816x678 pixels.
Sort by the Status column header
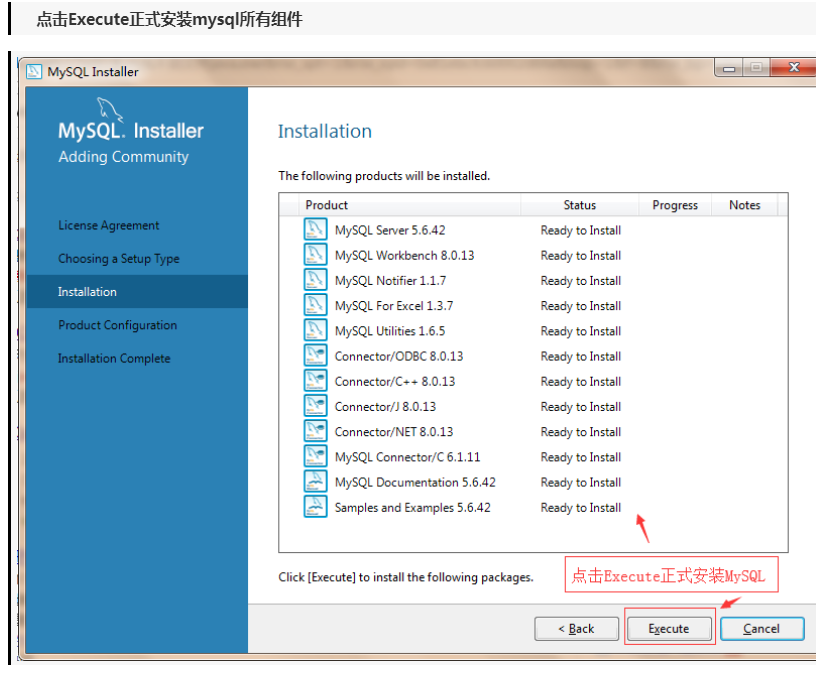580,205
